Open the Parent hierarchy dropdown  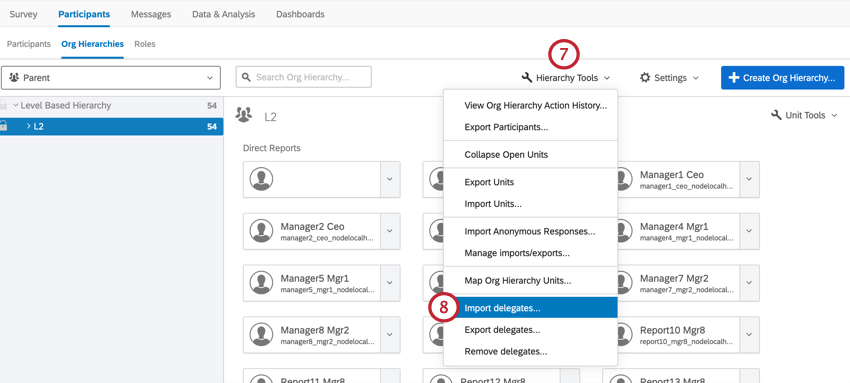[111, 77]
